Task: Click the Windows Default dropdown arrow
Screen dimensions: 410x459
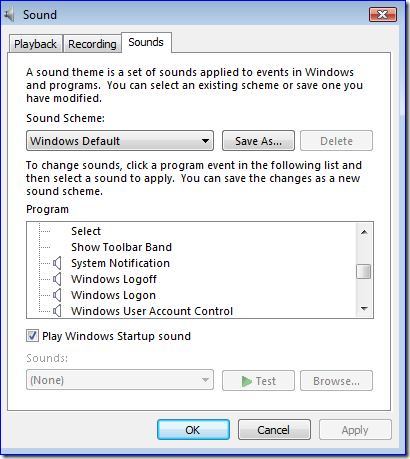Action: [x=205, y=141]
